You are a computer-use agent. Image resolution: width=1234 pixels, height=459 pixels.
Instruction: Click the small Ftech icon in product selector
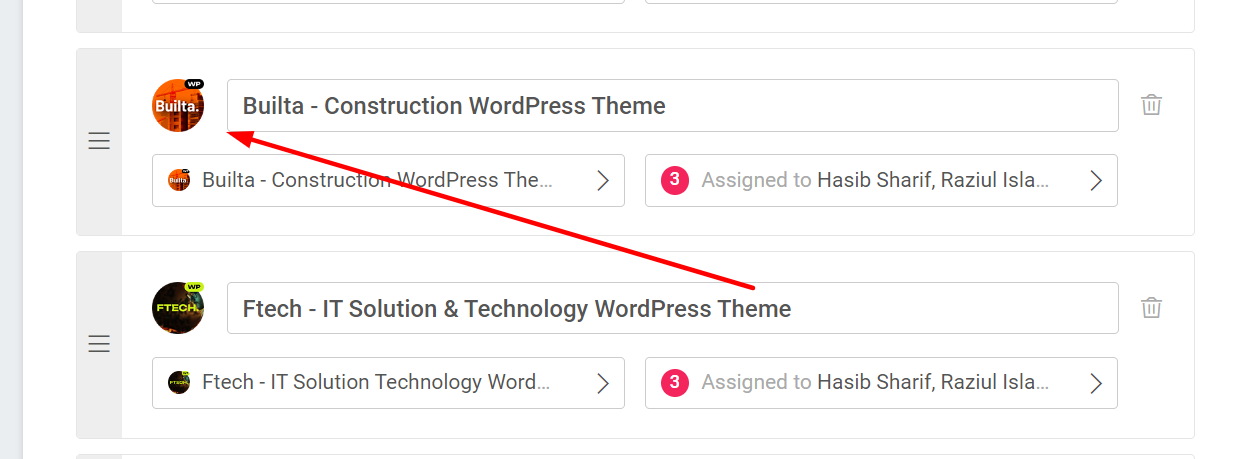(179, 383)
